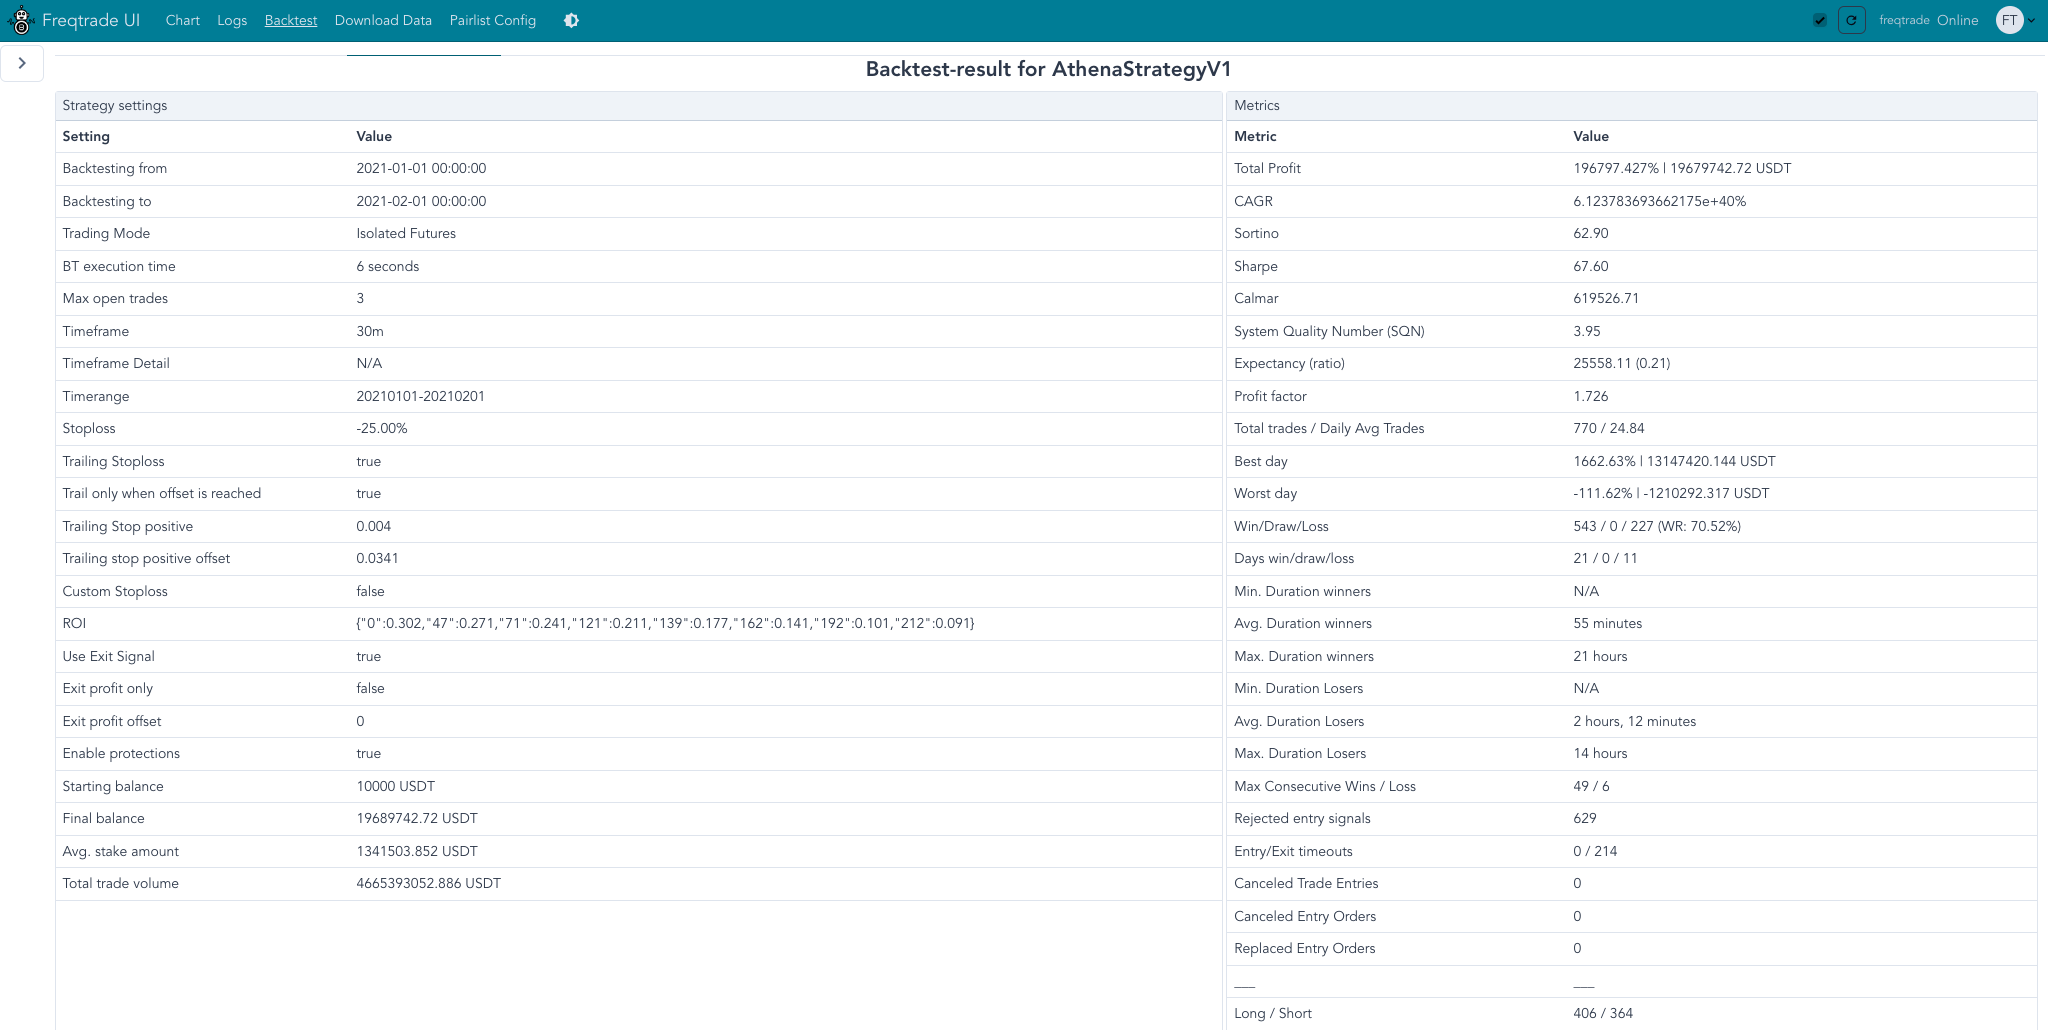Click the Backtest-result for AthenaStrategyV1 heading
Screen dimensions: 2048x1030
coord(1048,70)
